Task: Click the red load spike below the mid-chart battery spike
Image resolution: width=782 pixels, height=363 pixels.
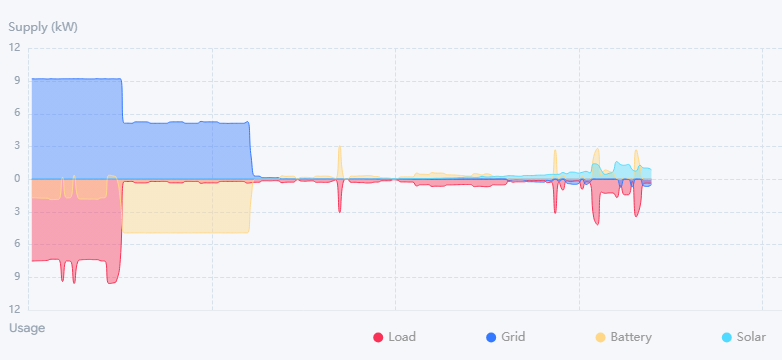Action: pos(340,196)
